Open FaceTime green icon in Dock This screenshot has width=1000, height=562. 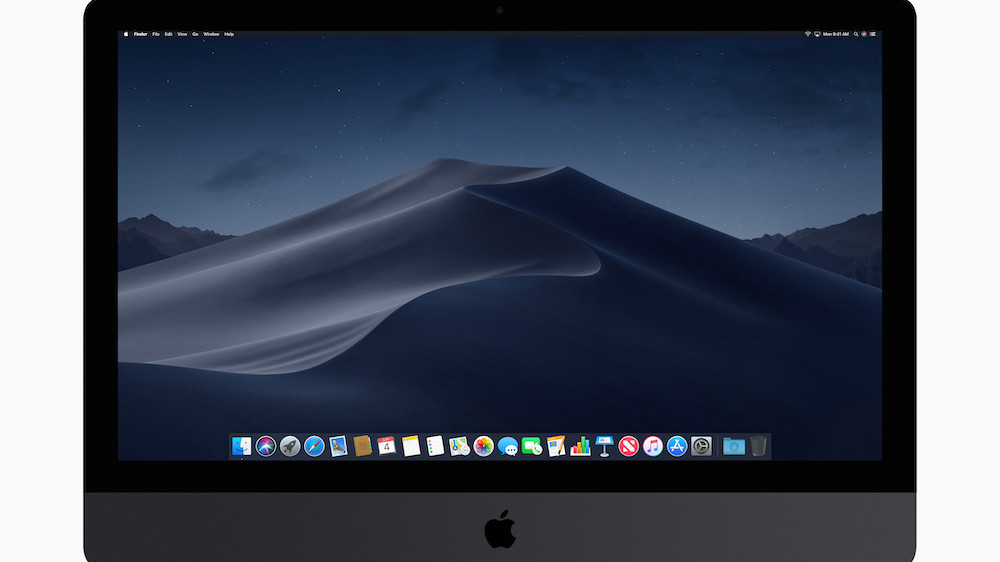[x=532, y=446]
